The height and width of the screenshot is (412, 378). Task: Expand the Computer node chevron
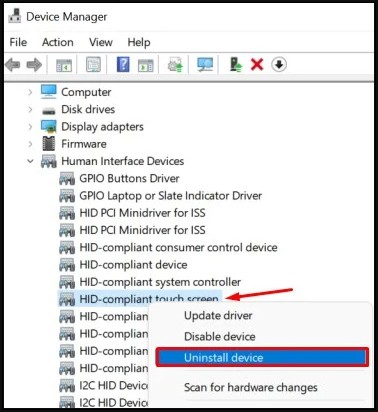tap(30, 92)
